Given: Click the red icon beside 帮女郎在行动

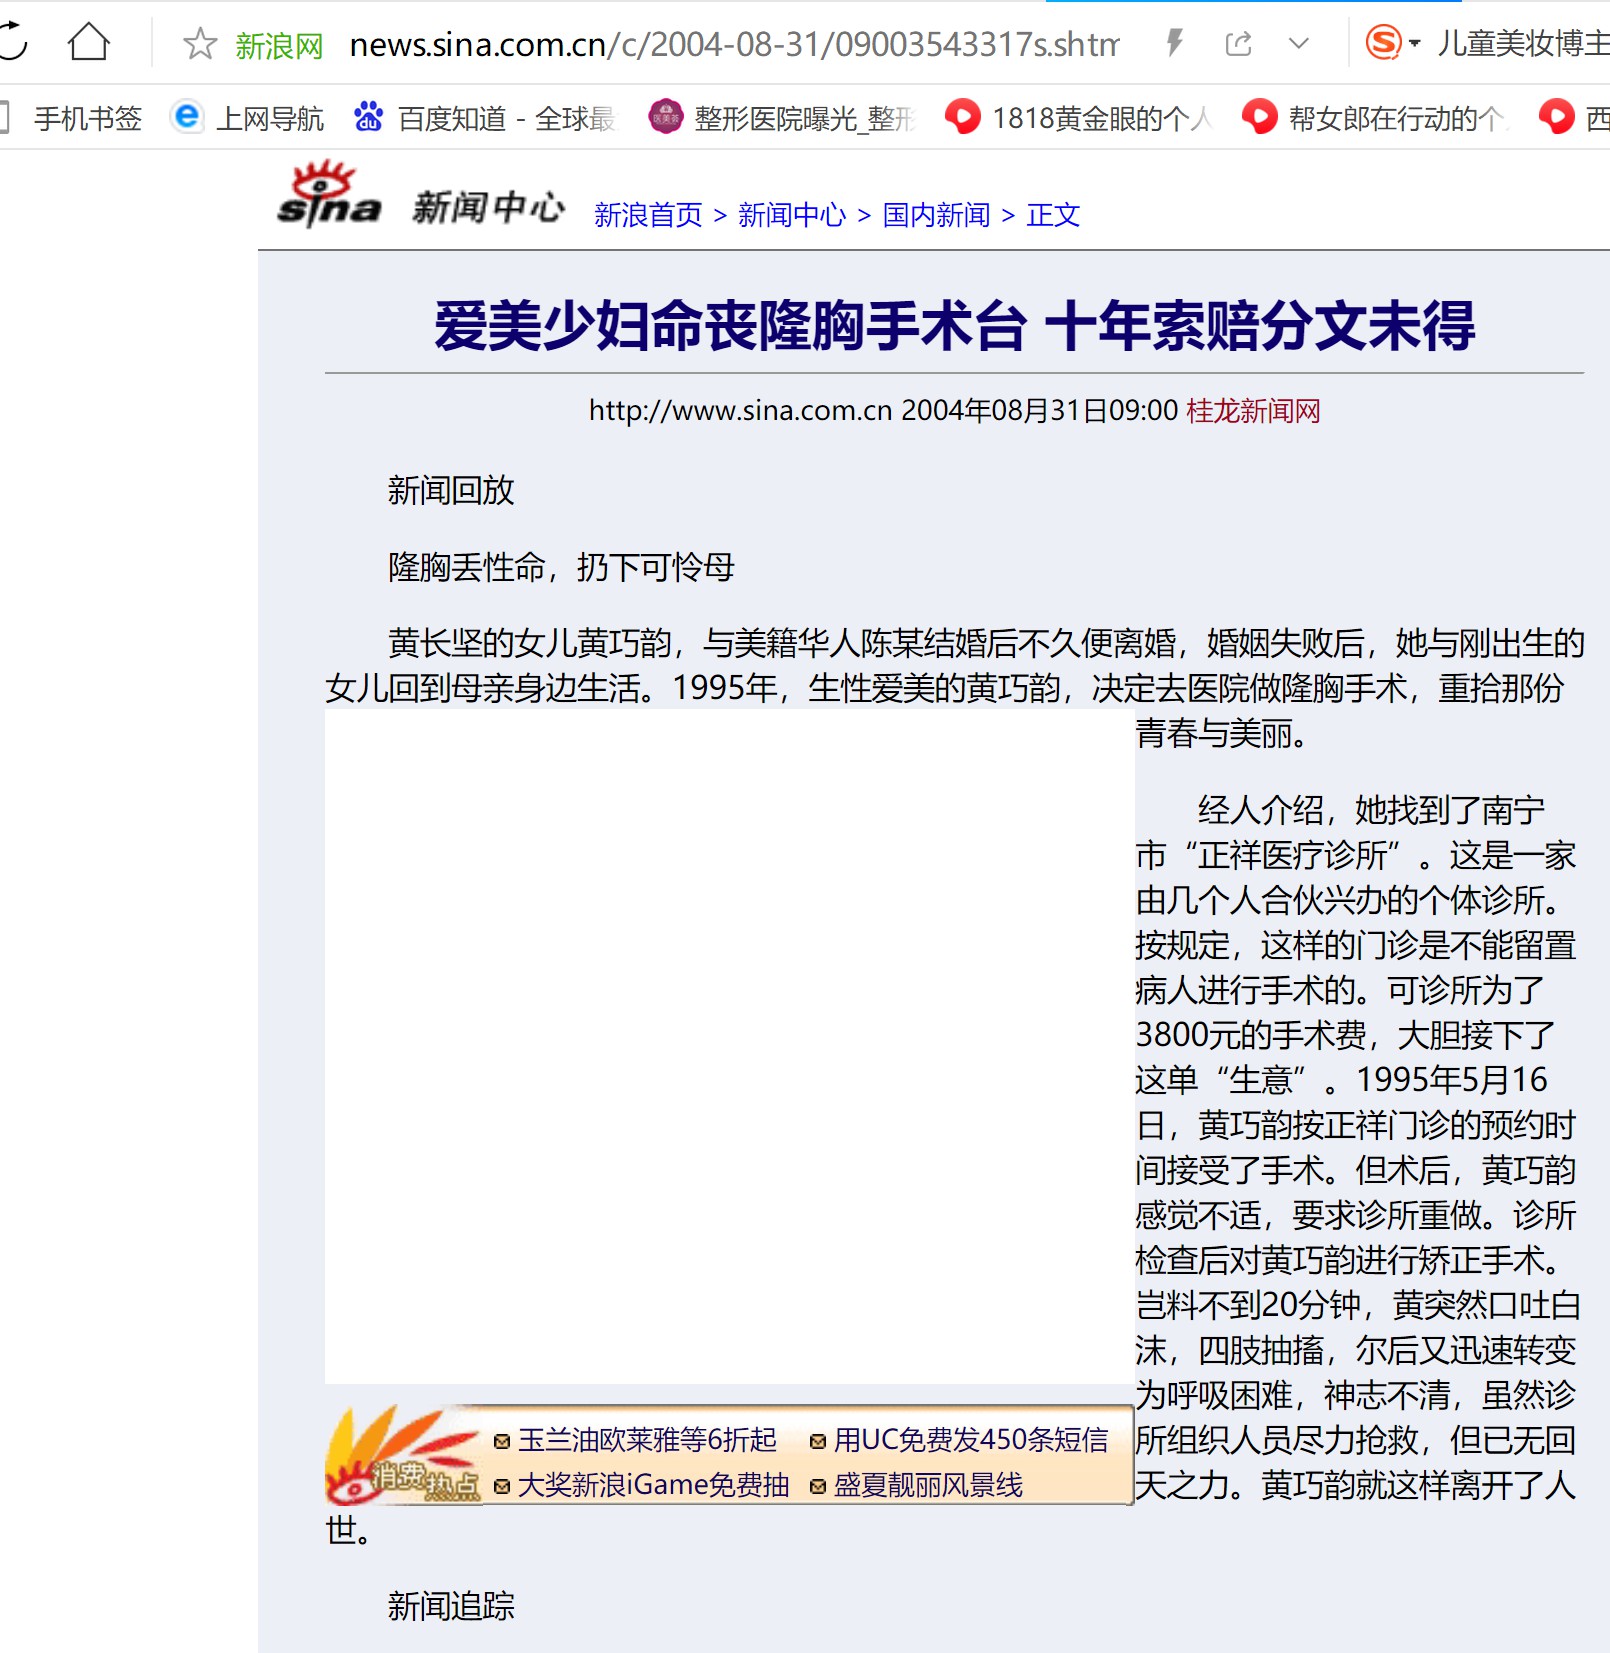Looking at the screenshot, I should coord(1259,117).
